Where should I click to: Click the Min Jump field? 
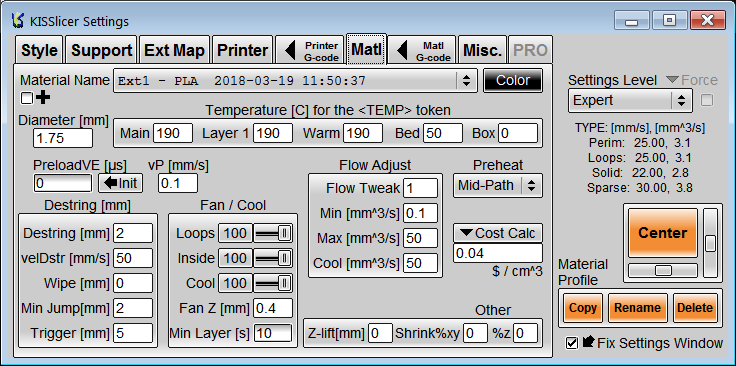pos(133,308)
